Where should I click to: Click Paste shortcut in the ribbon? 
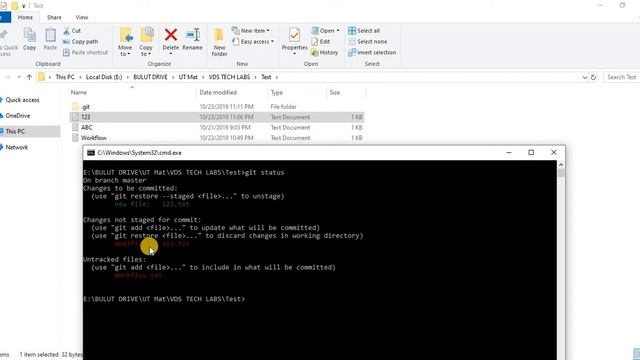[x=86, y=52]
